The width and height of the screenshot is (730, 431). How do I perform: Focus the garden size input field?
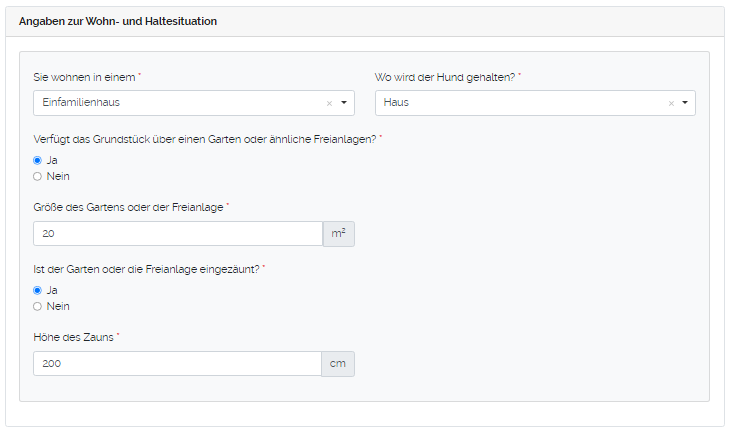[x=177, y=234]
